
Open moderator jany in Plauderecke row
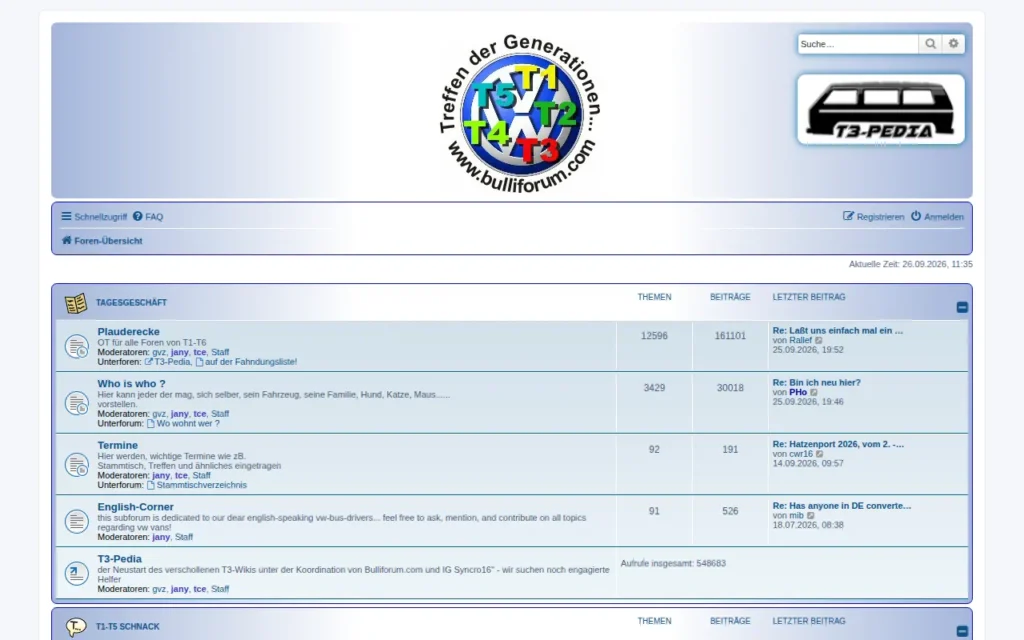180,352
